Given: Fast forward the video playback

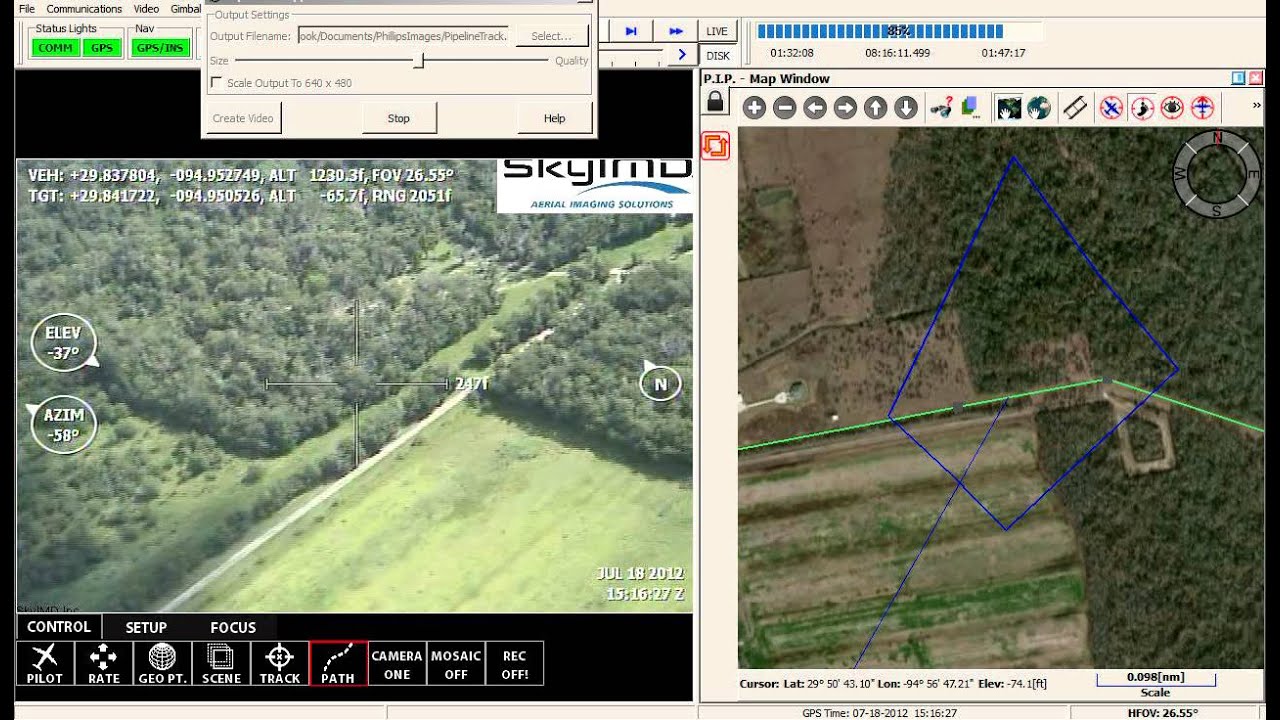Looking at the screenshot, I should 676,31.
